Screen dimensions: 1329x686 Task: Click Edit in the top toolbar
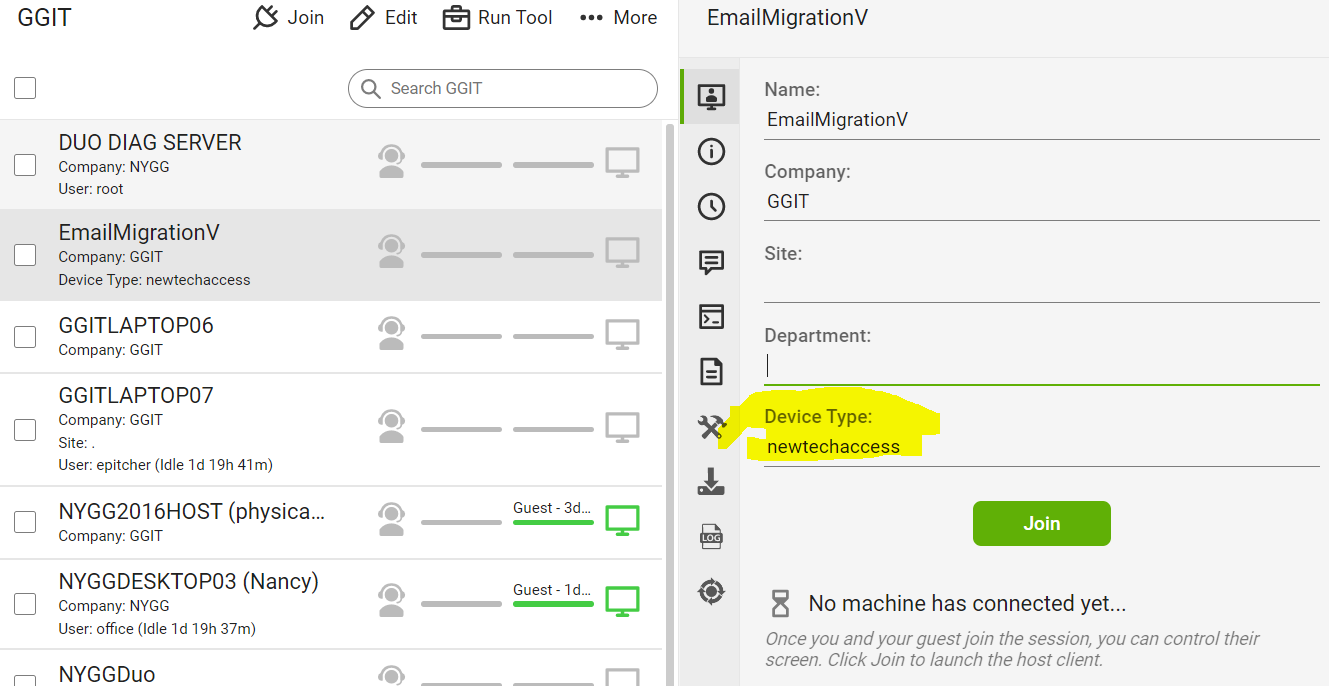[384, 18]
